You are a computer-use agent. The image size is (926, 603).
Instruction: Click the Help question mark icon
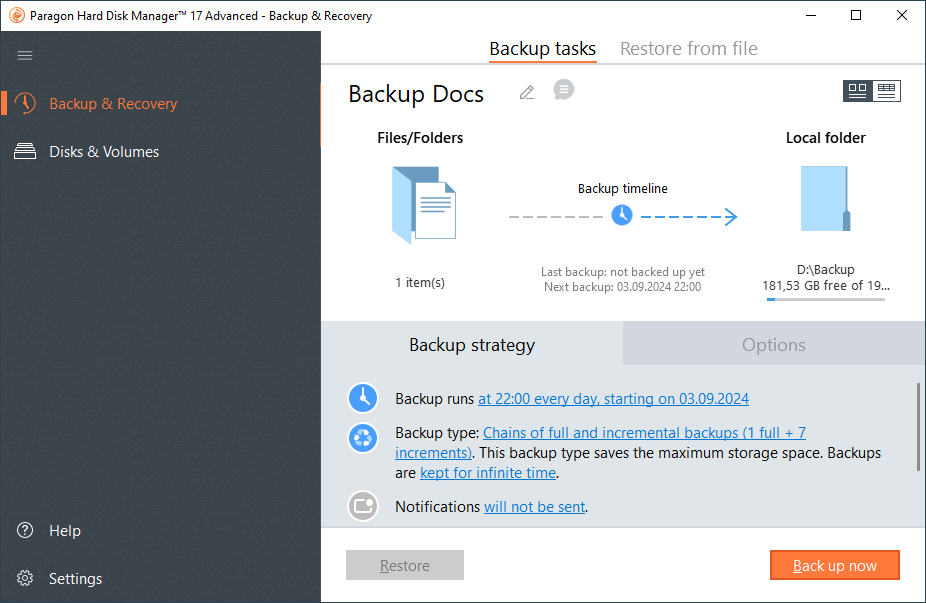coord(25,530)
